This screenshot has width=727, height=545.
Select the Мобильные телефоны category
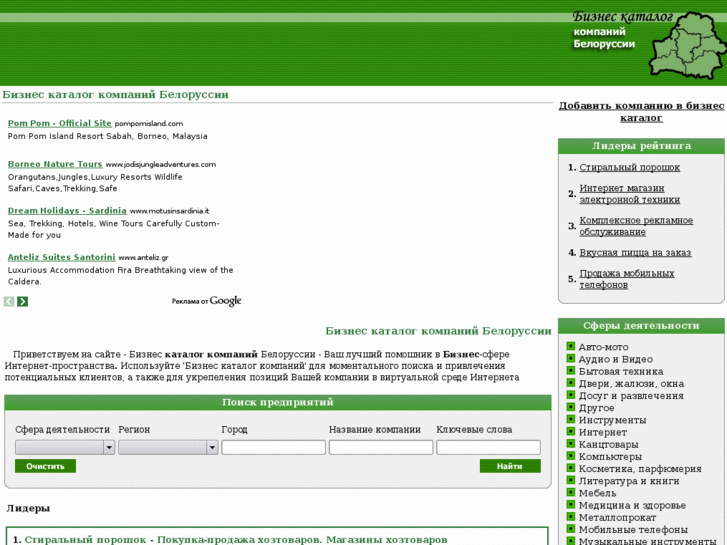pyautogui.click(x=633, y=530)
